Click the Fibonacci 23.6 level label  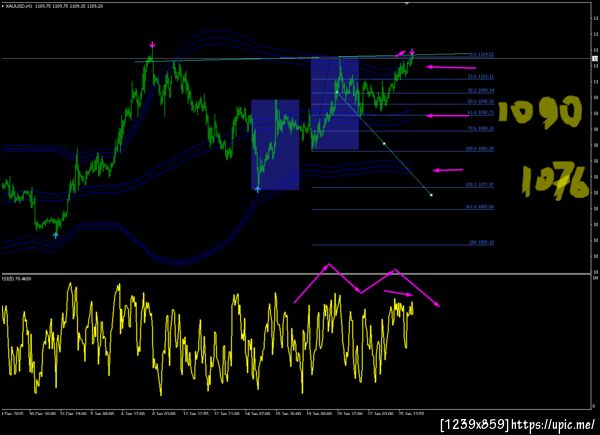(481, 77)
